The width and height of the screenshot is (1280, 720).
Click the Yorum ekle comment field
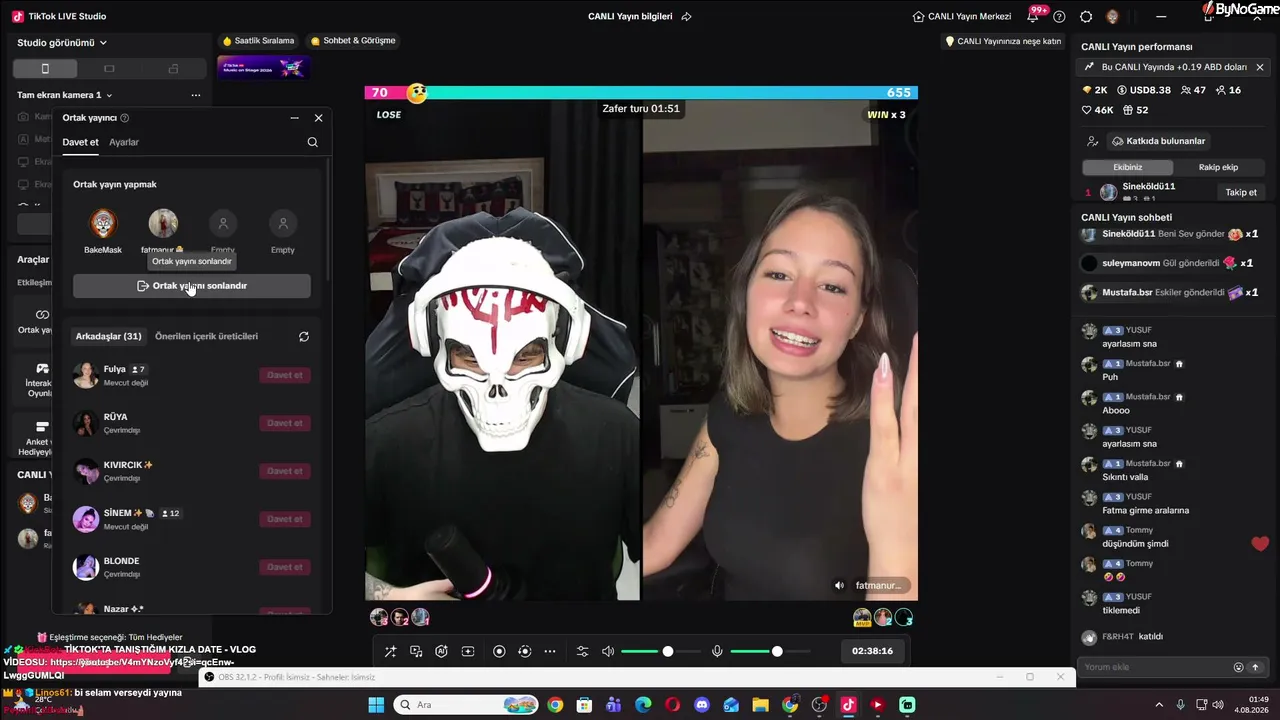(1157, 667)
